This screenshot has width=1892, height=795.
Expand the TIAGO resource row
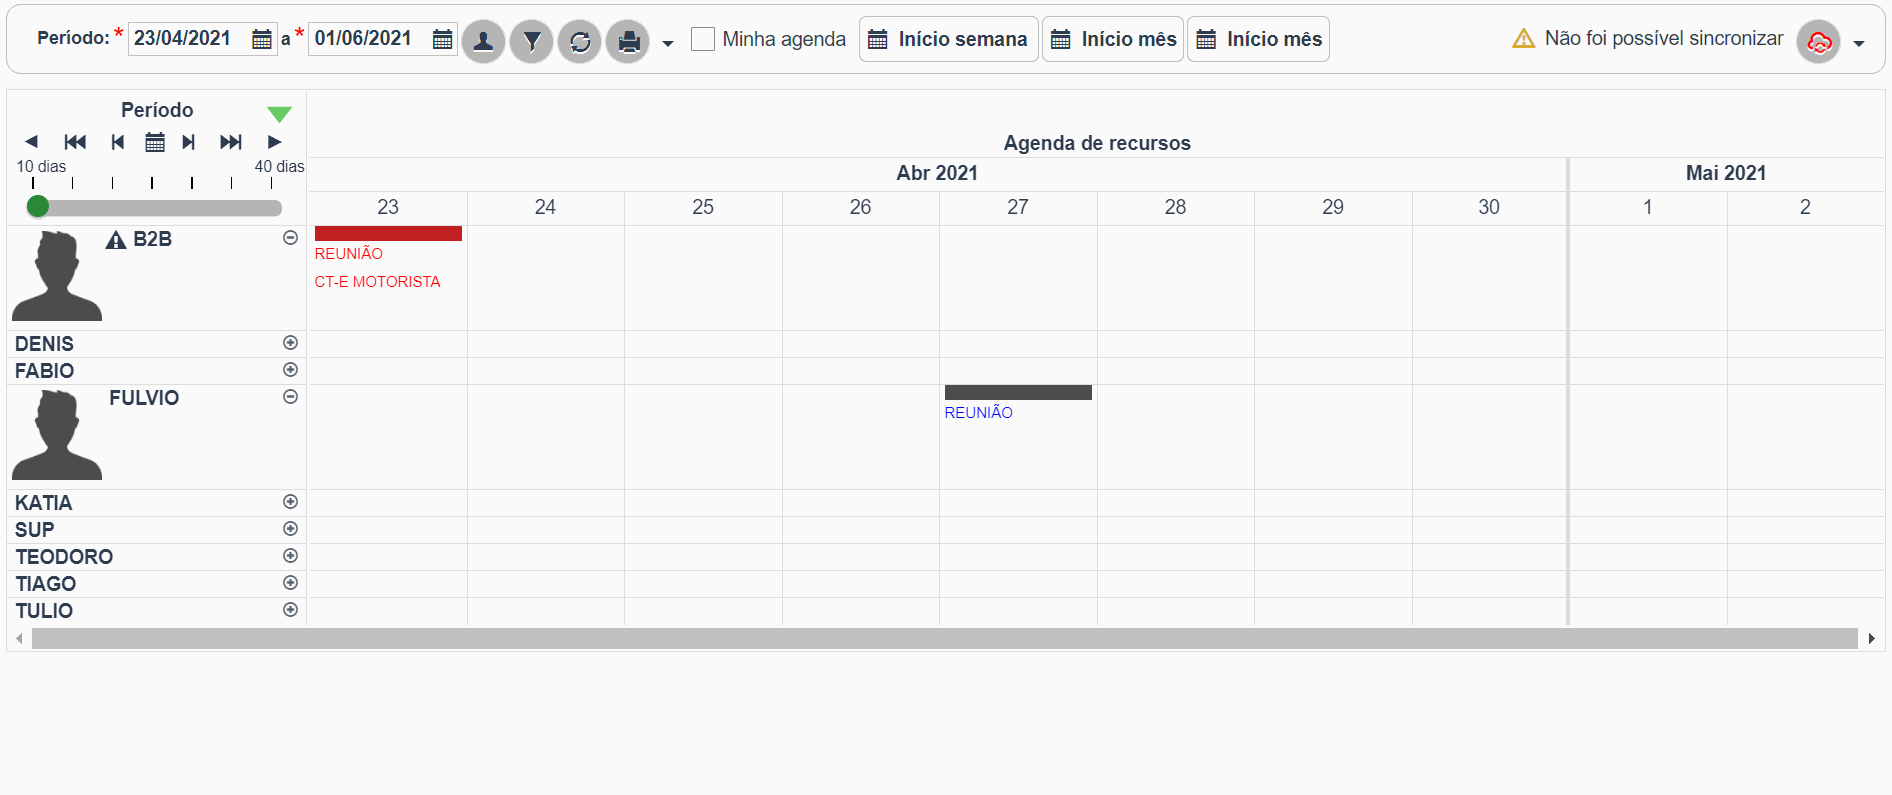tap(290, 583)
